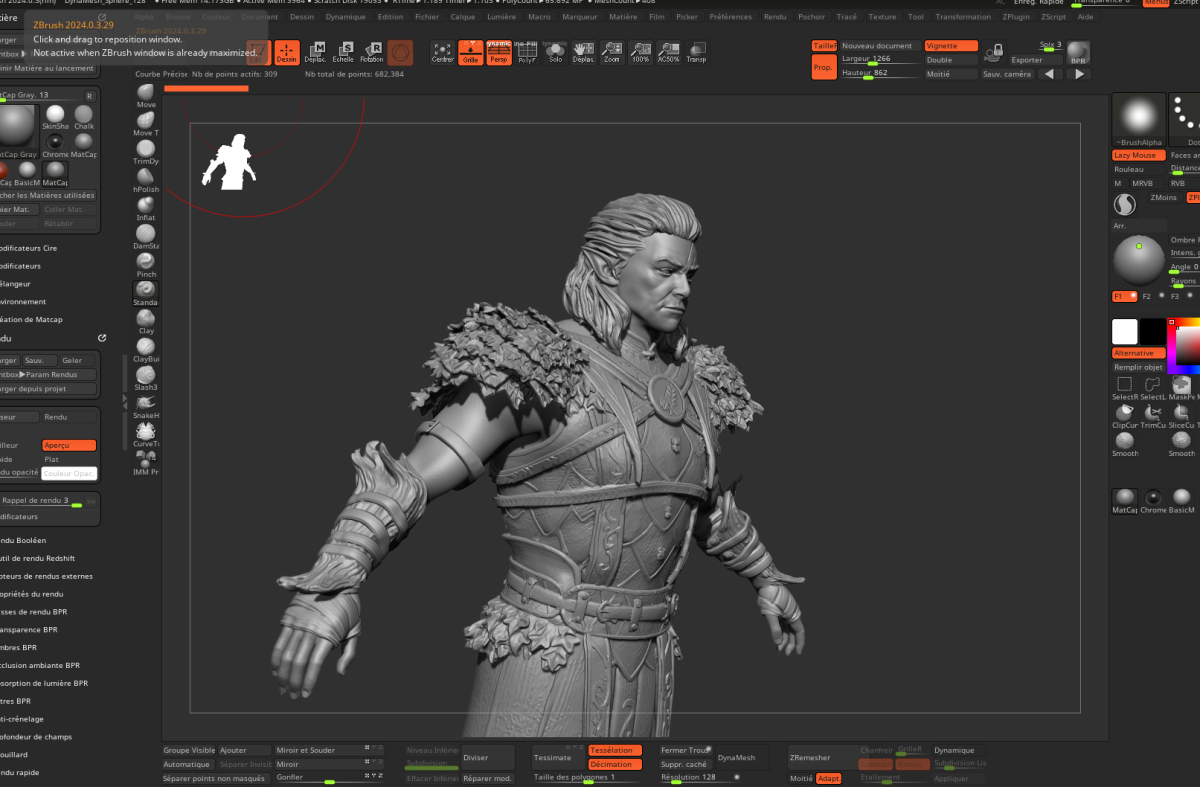The image size is (1200, 787).
Task: Click the Sauv. caméra button
Action: [x=1007, y=74]
